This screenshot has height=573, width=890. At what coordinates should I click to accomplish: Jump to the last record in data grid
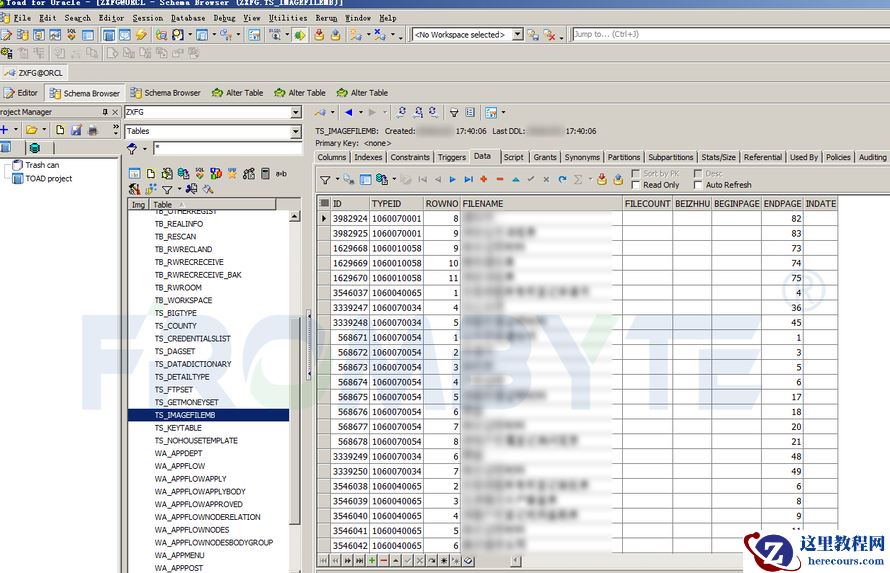tap(468, 180)
